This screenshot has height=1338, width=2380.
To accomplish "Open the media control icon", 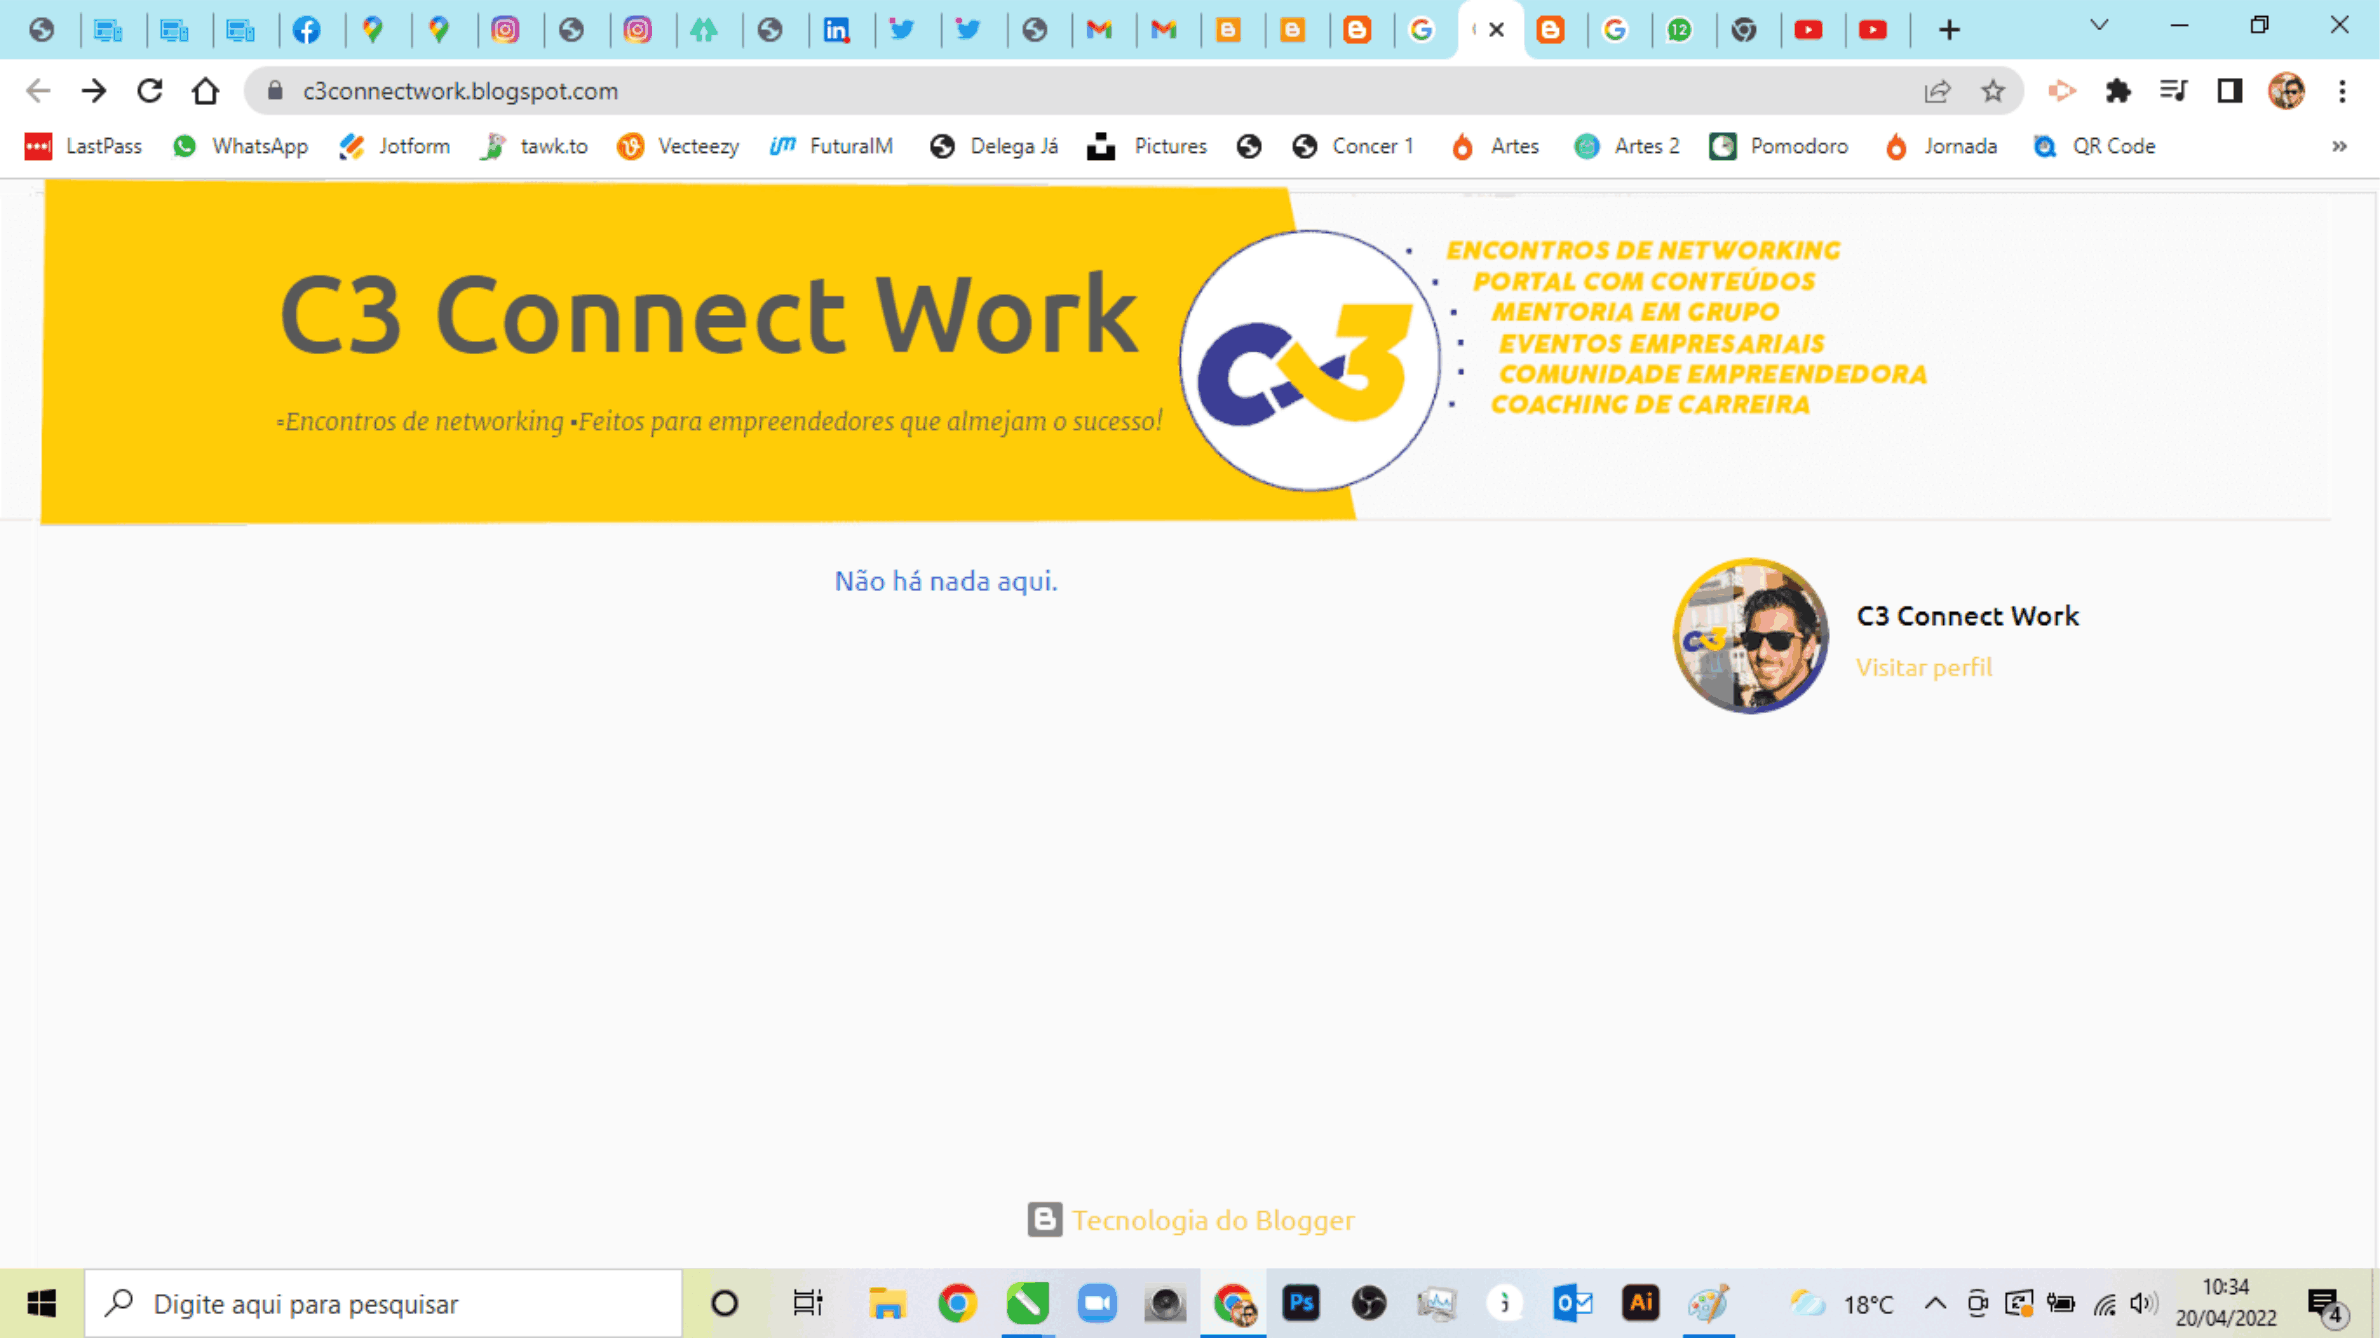I will coord(2173,91).
